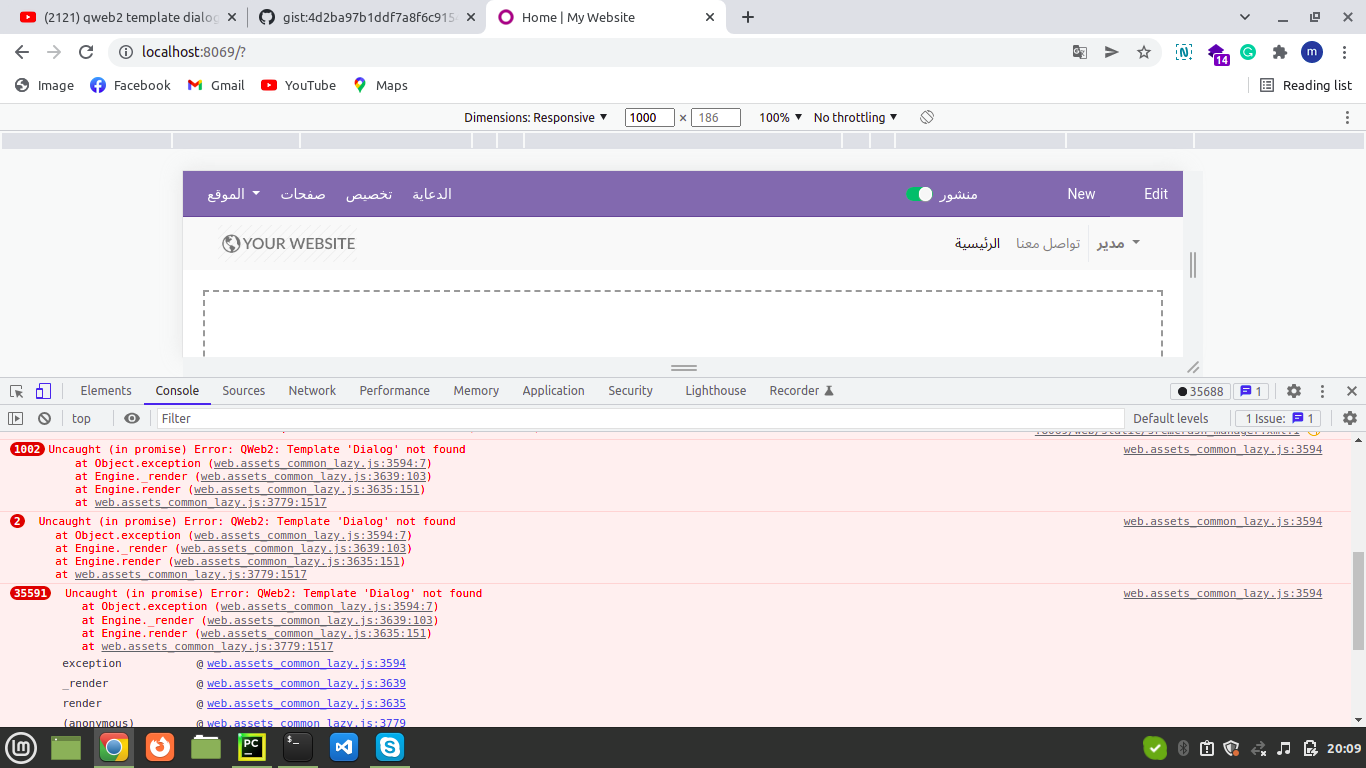Show the console sidebar with the panel toggle
This screenshot has width=1366, height=768.
[17, 417]
